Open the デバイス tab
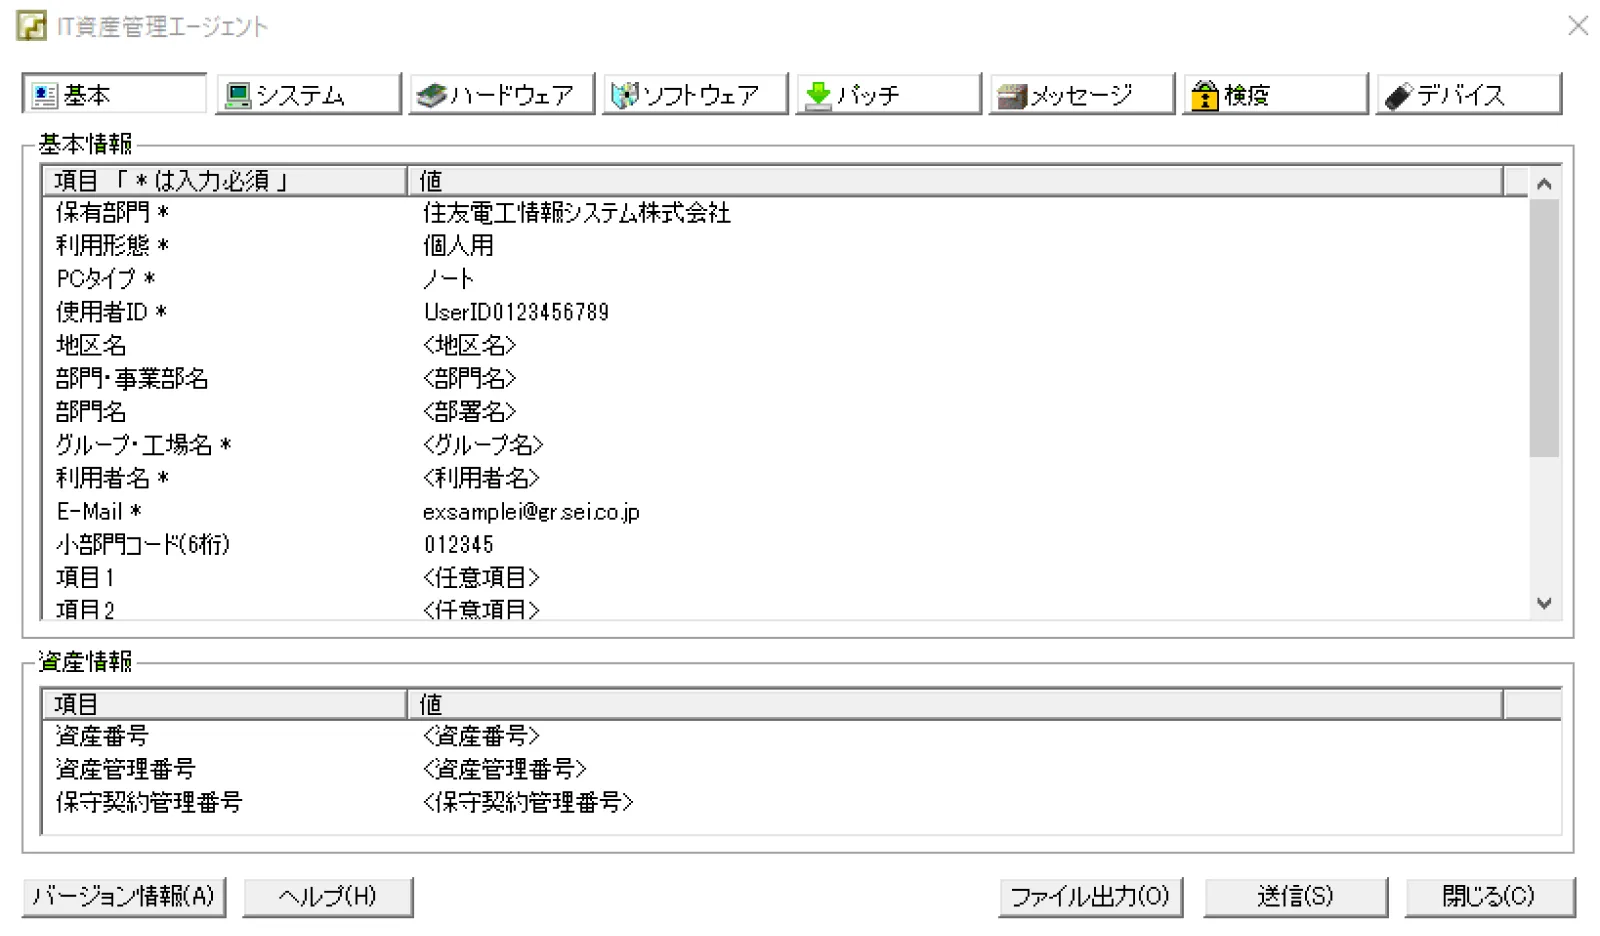The height and width of the screenshot is (936, 1600). 1468,94
